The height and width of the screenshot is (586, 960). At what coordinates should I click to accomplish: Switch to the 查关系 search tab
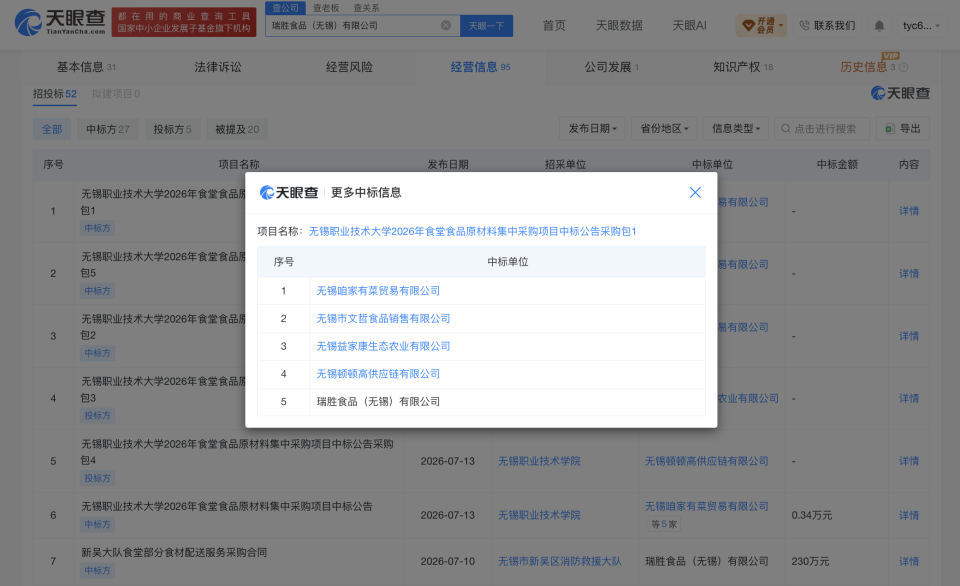click(366, 8)
